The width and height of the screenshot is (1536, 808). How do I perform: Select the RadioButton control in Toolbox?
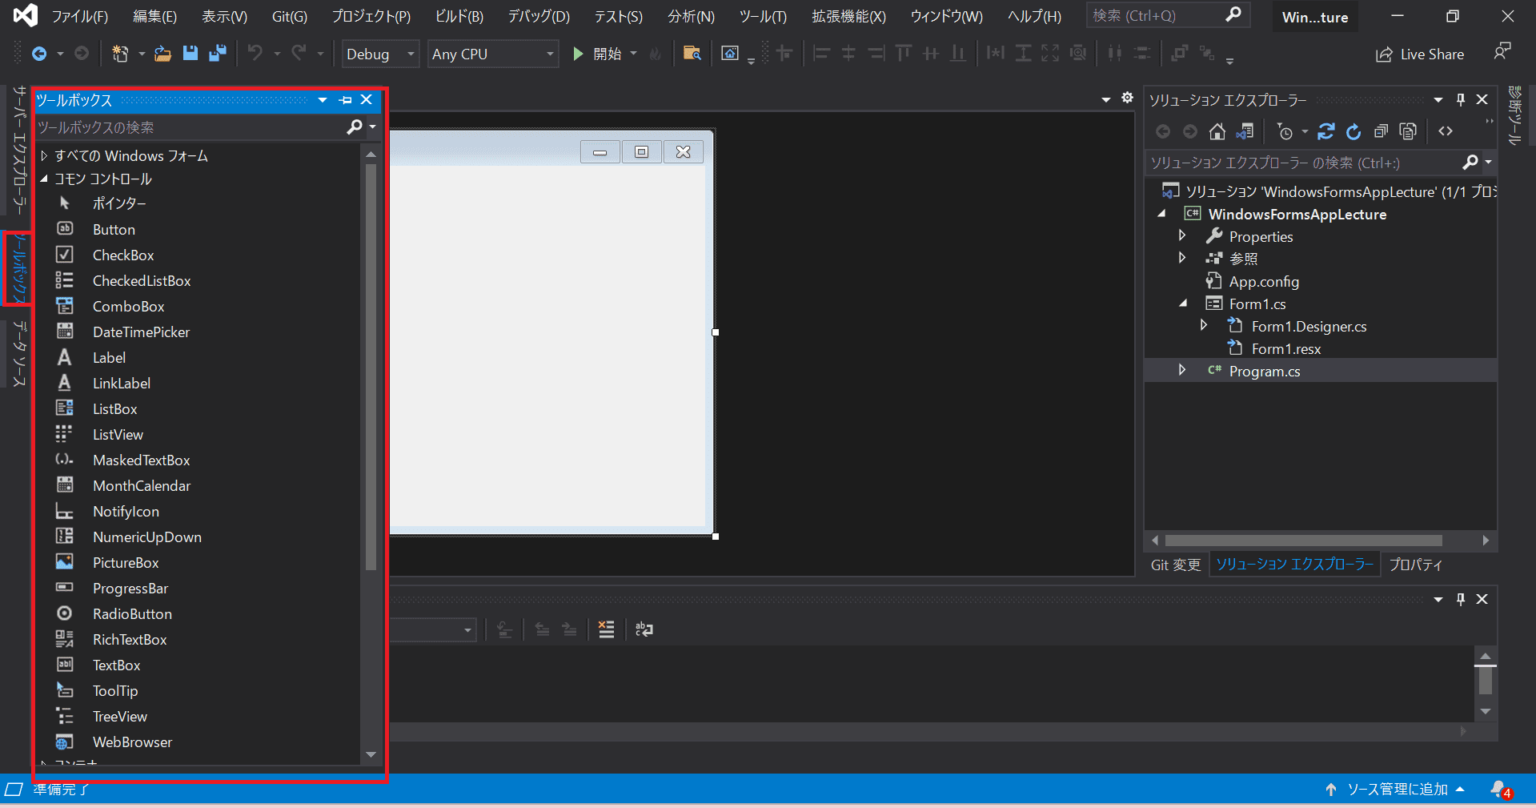[132, 614]
